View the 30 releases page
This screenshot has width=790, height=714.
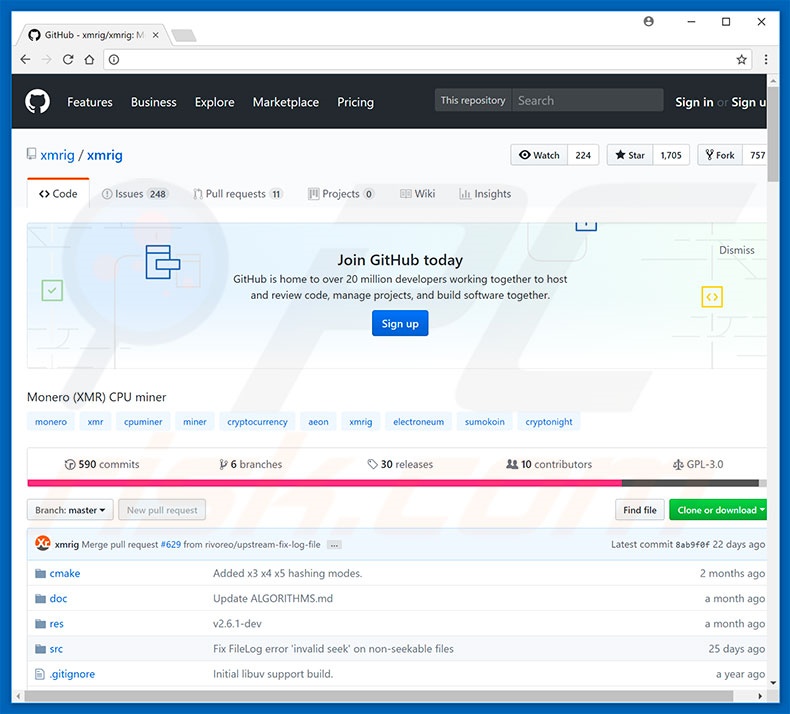(x=400, y=464)
